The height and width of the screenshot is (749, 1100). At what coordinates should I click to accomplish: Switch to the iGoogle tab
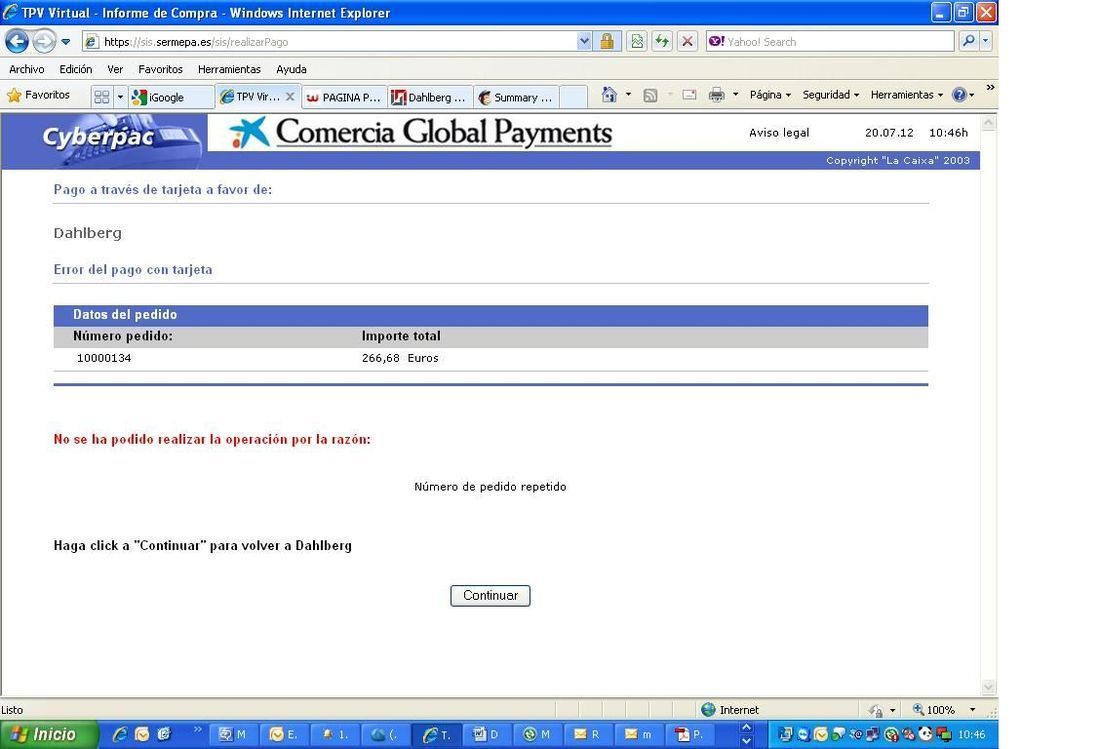171,97
